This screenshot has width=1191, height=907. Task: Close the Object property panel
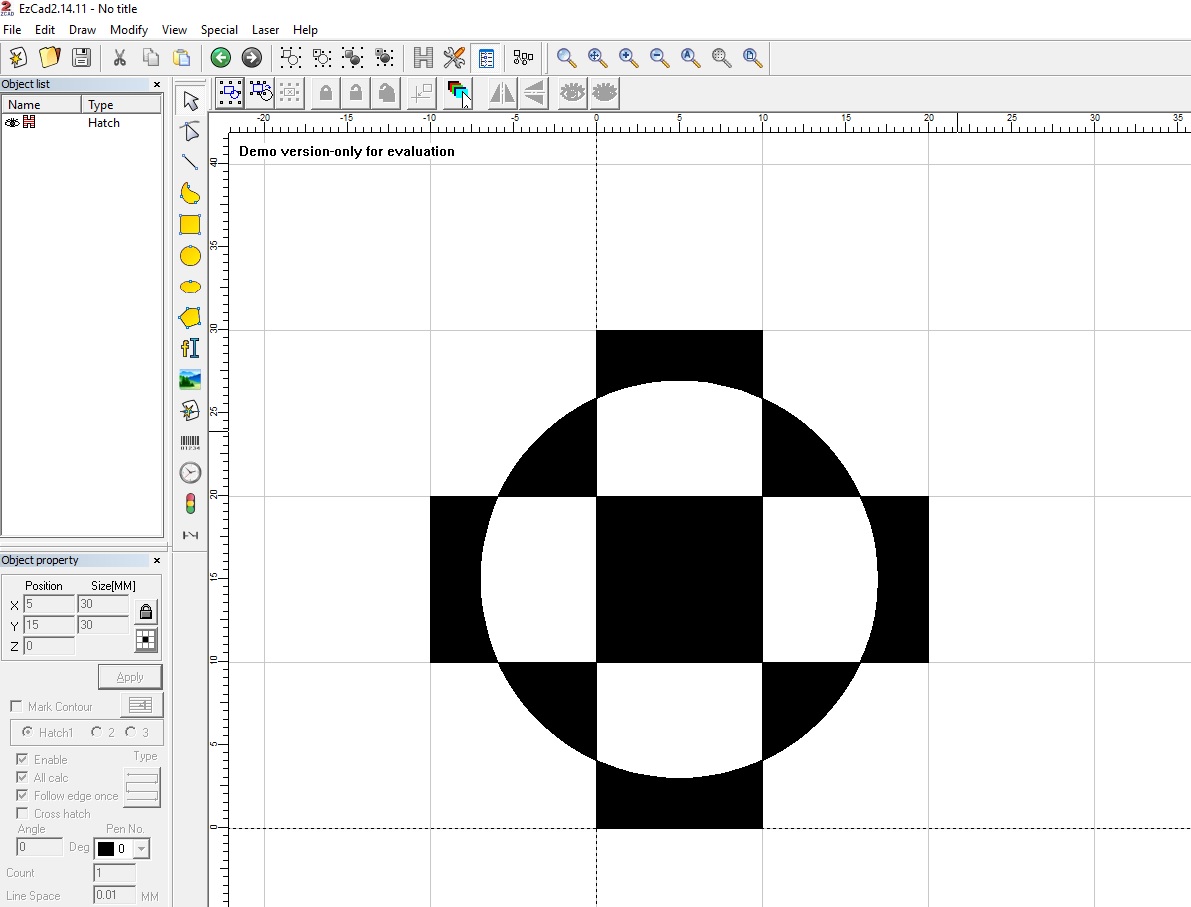click(156, 561)
